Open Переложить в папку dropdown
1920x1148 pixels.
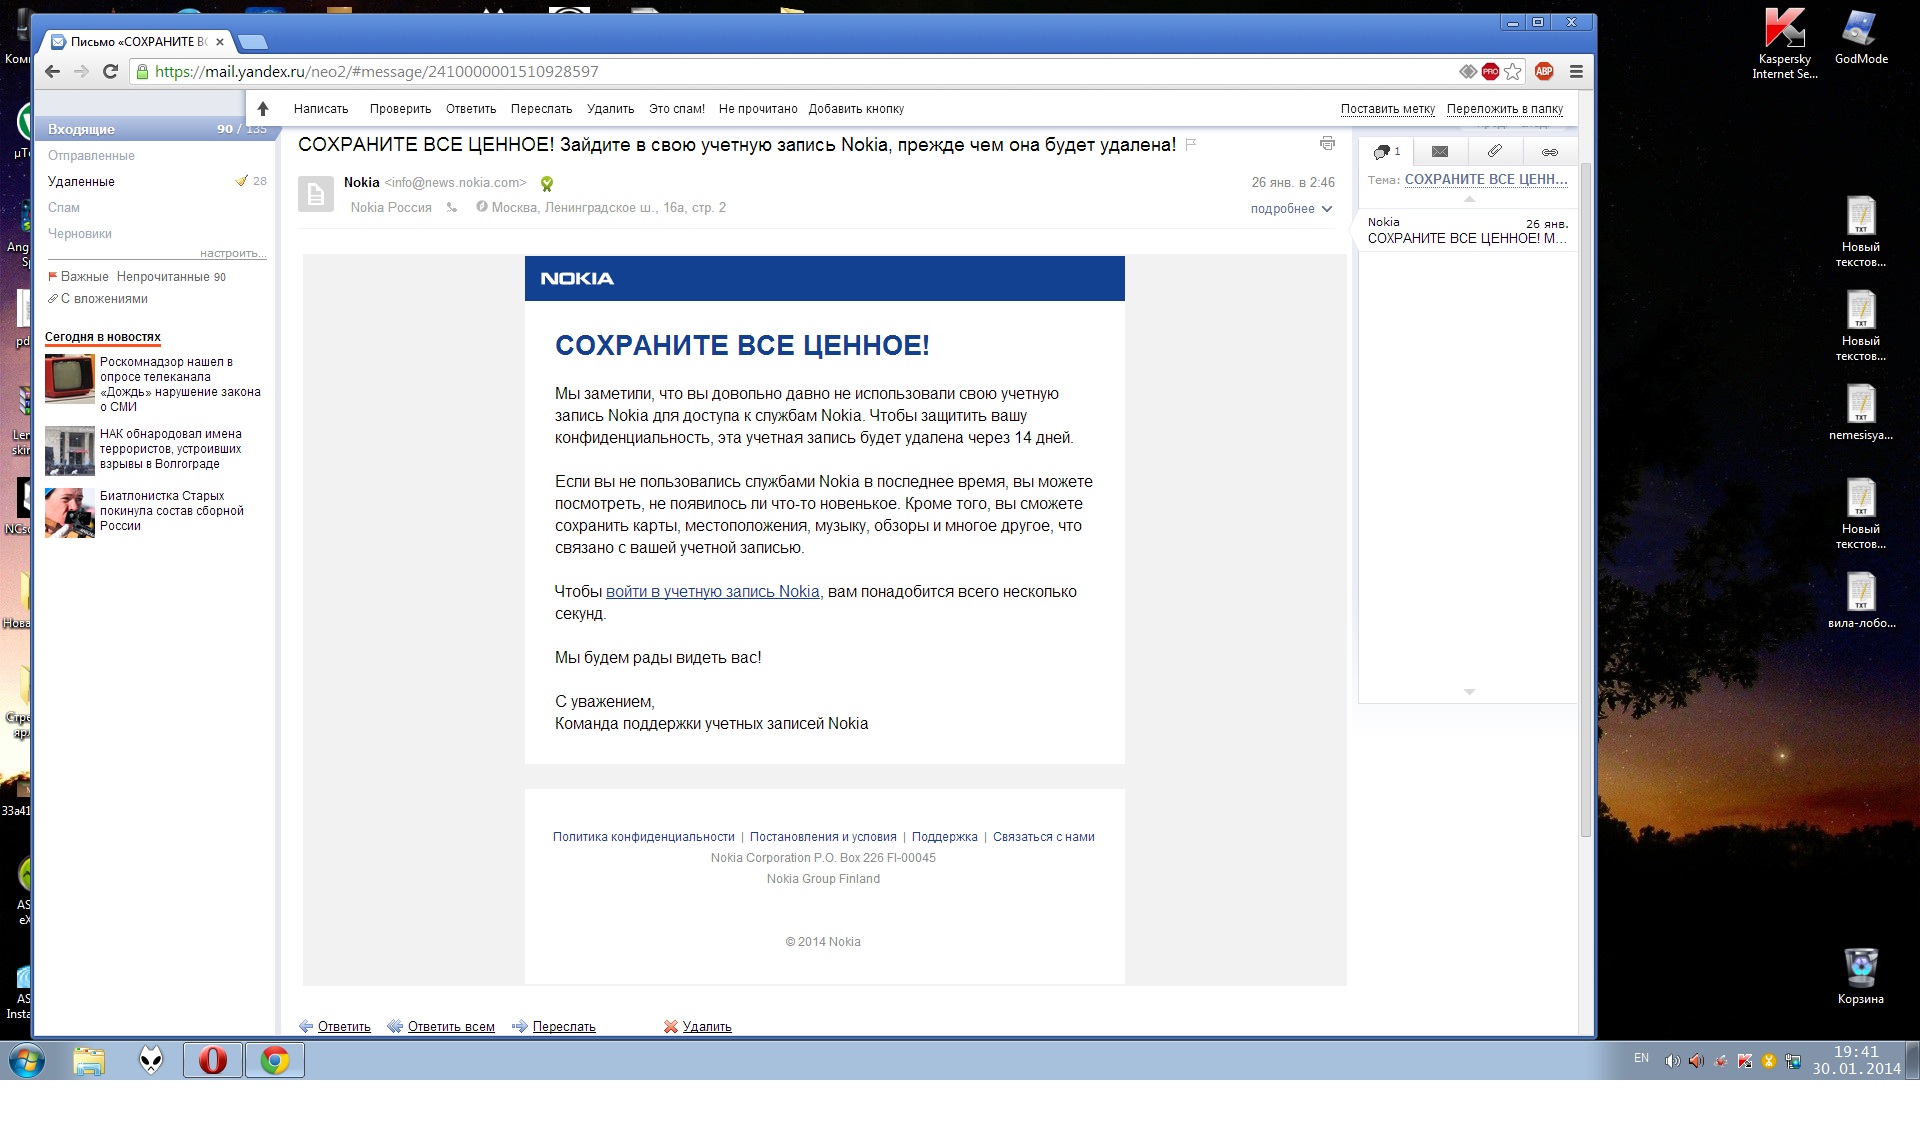coord(1504,109)
